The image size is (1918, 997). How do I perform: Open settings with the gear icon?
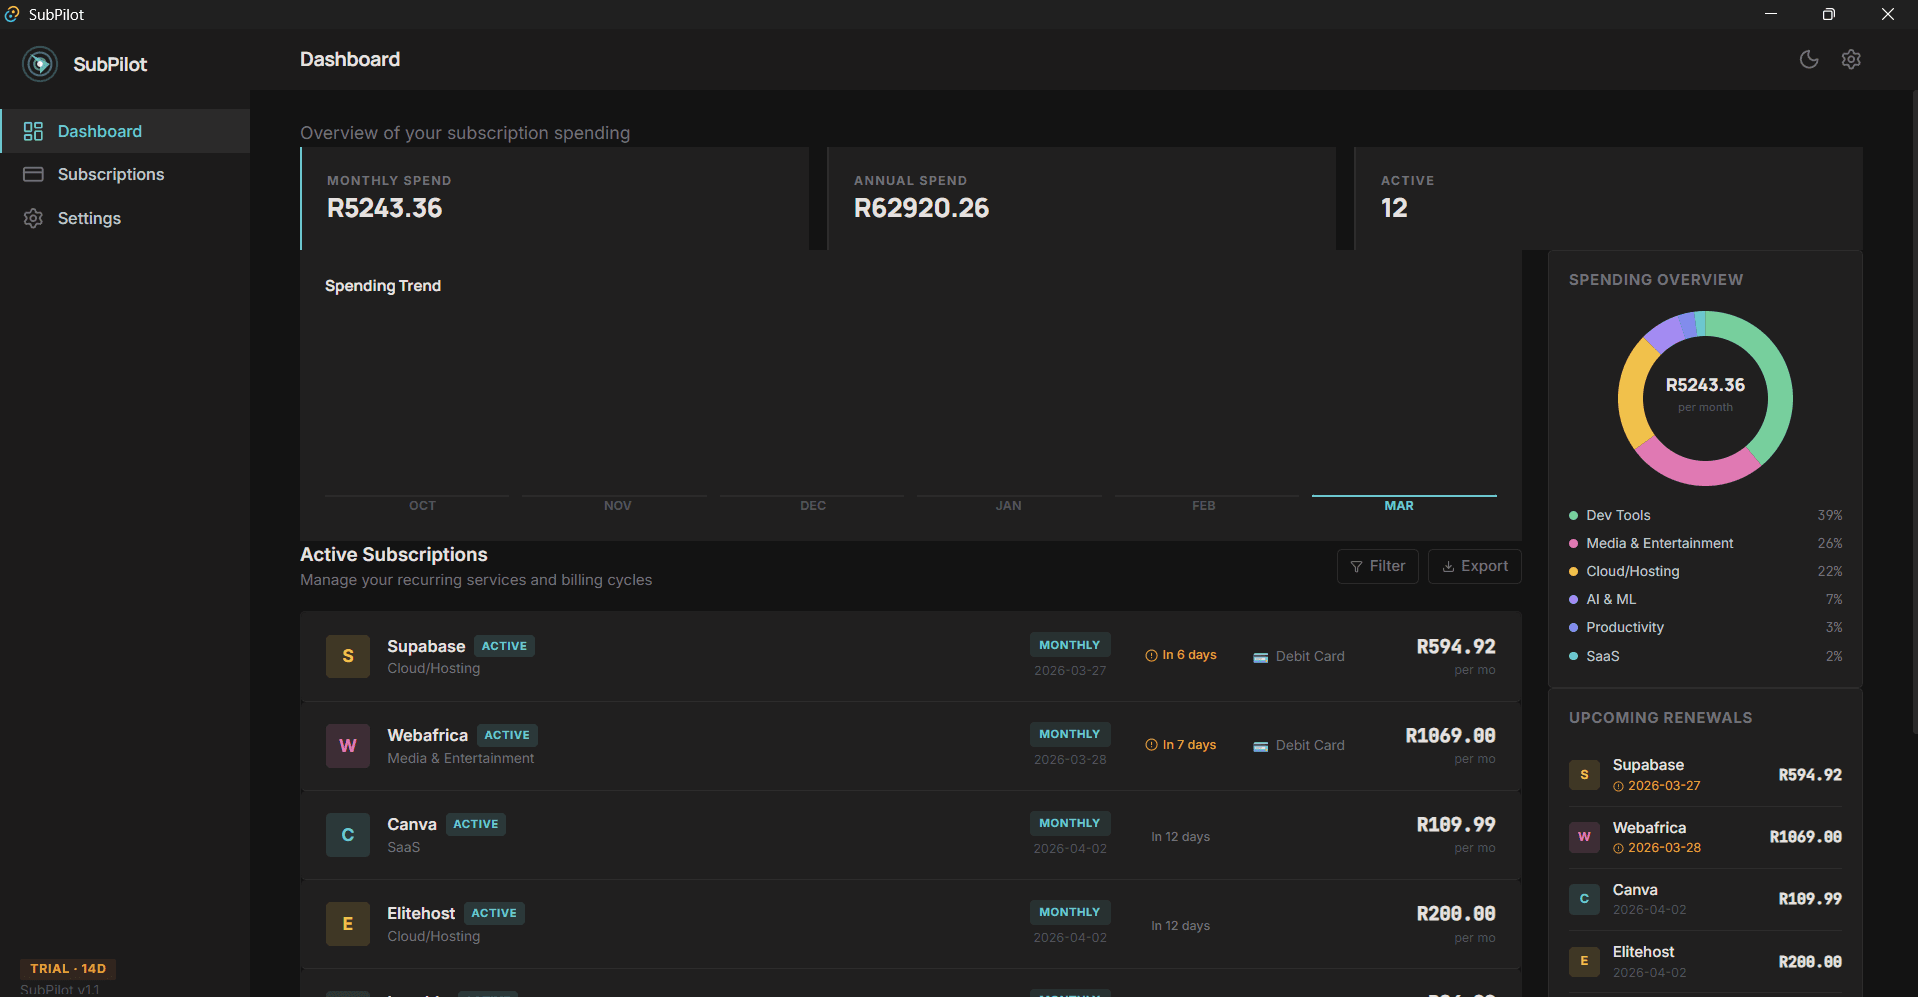(1850, 59)
